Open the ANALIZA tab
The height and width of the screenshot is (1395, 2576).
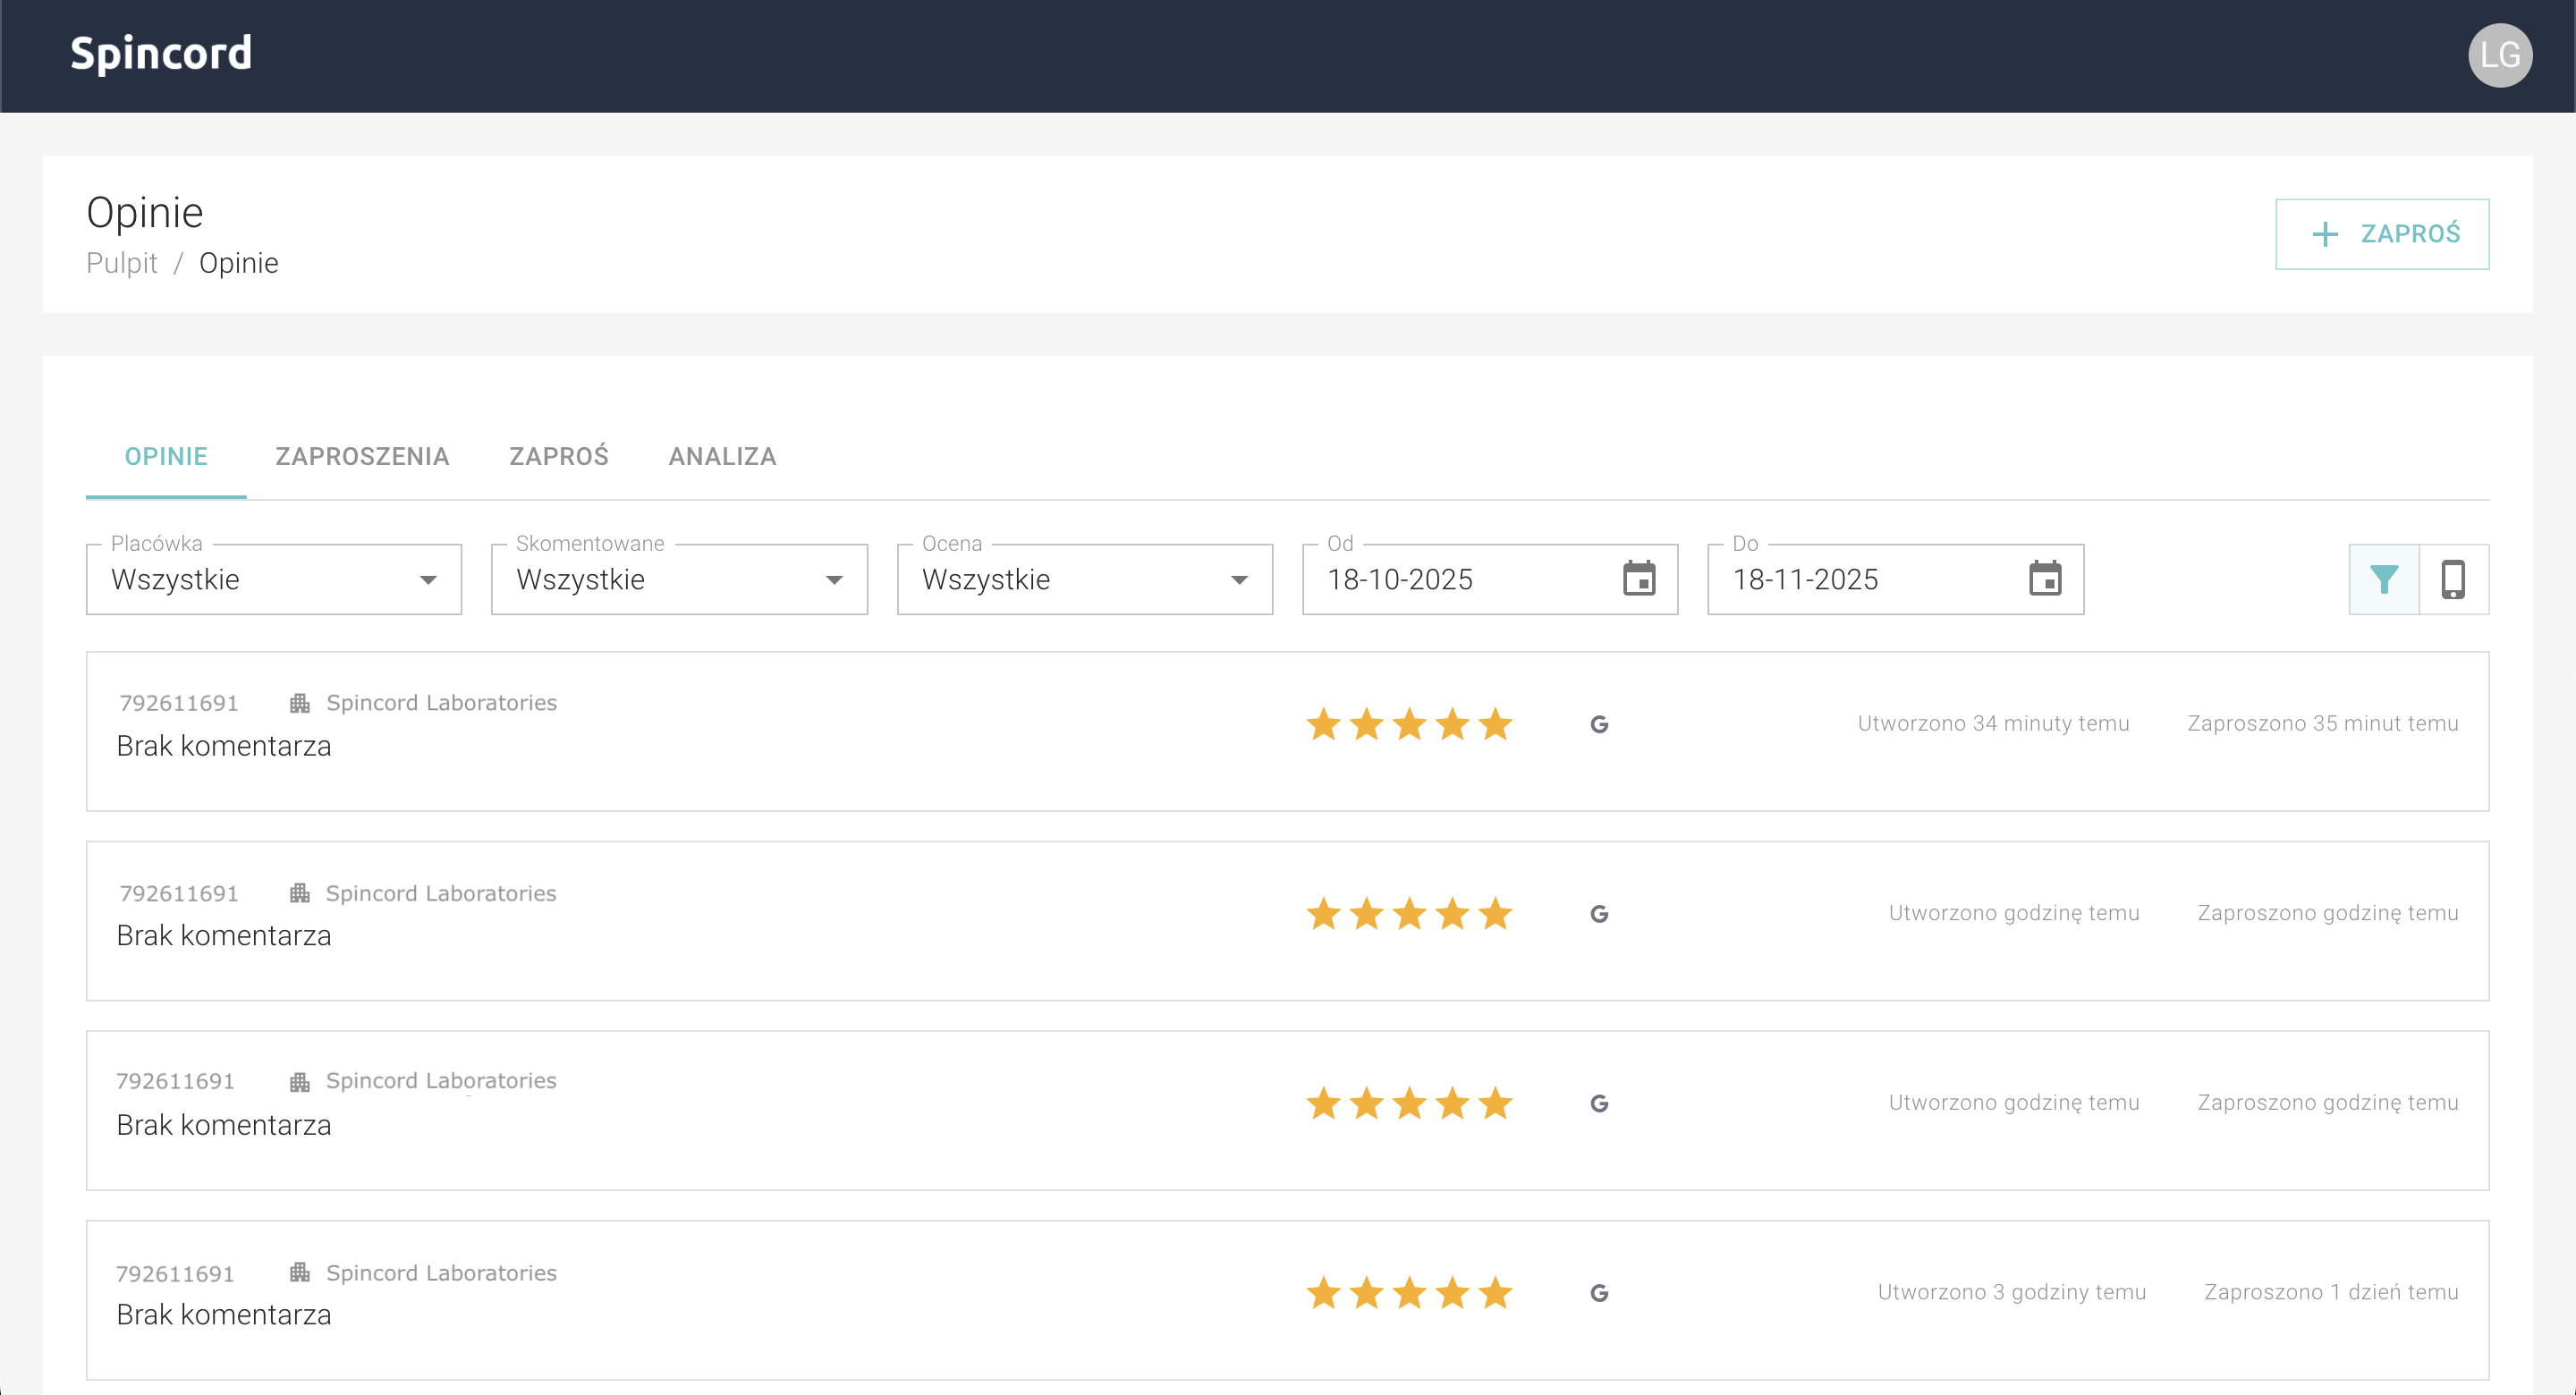coord(722,457)
